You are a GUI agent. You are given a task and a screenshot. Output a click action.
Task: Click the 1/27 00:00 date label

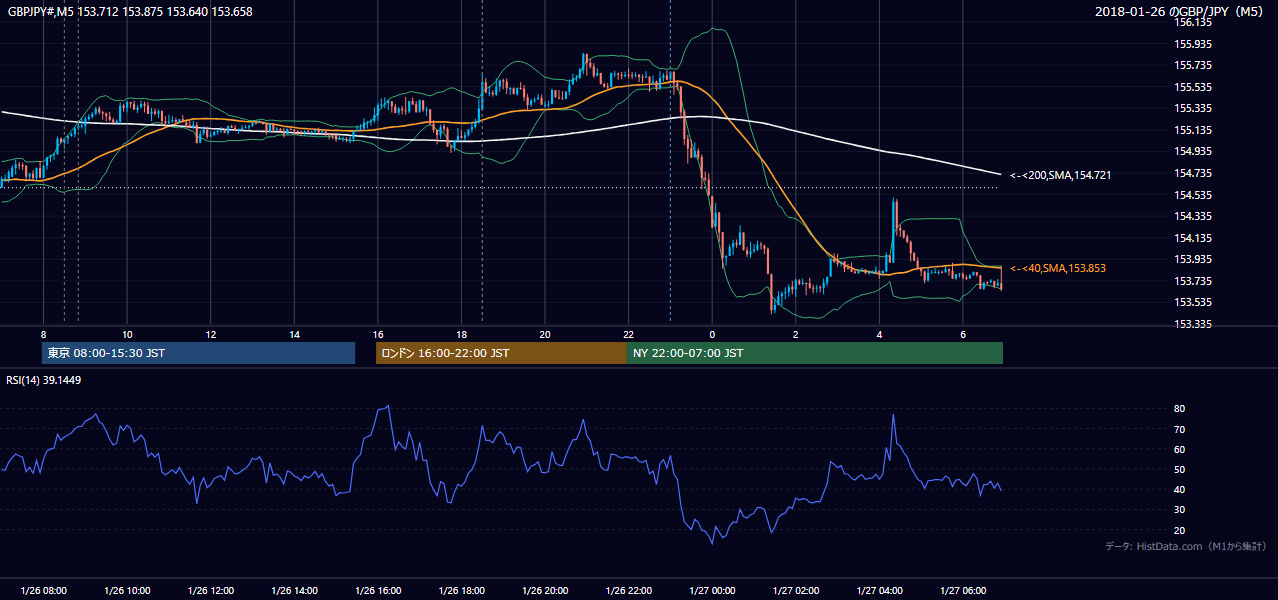coord(712,591)
